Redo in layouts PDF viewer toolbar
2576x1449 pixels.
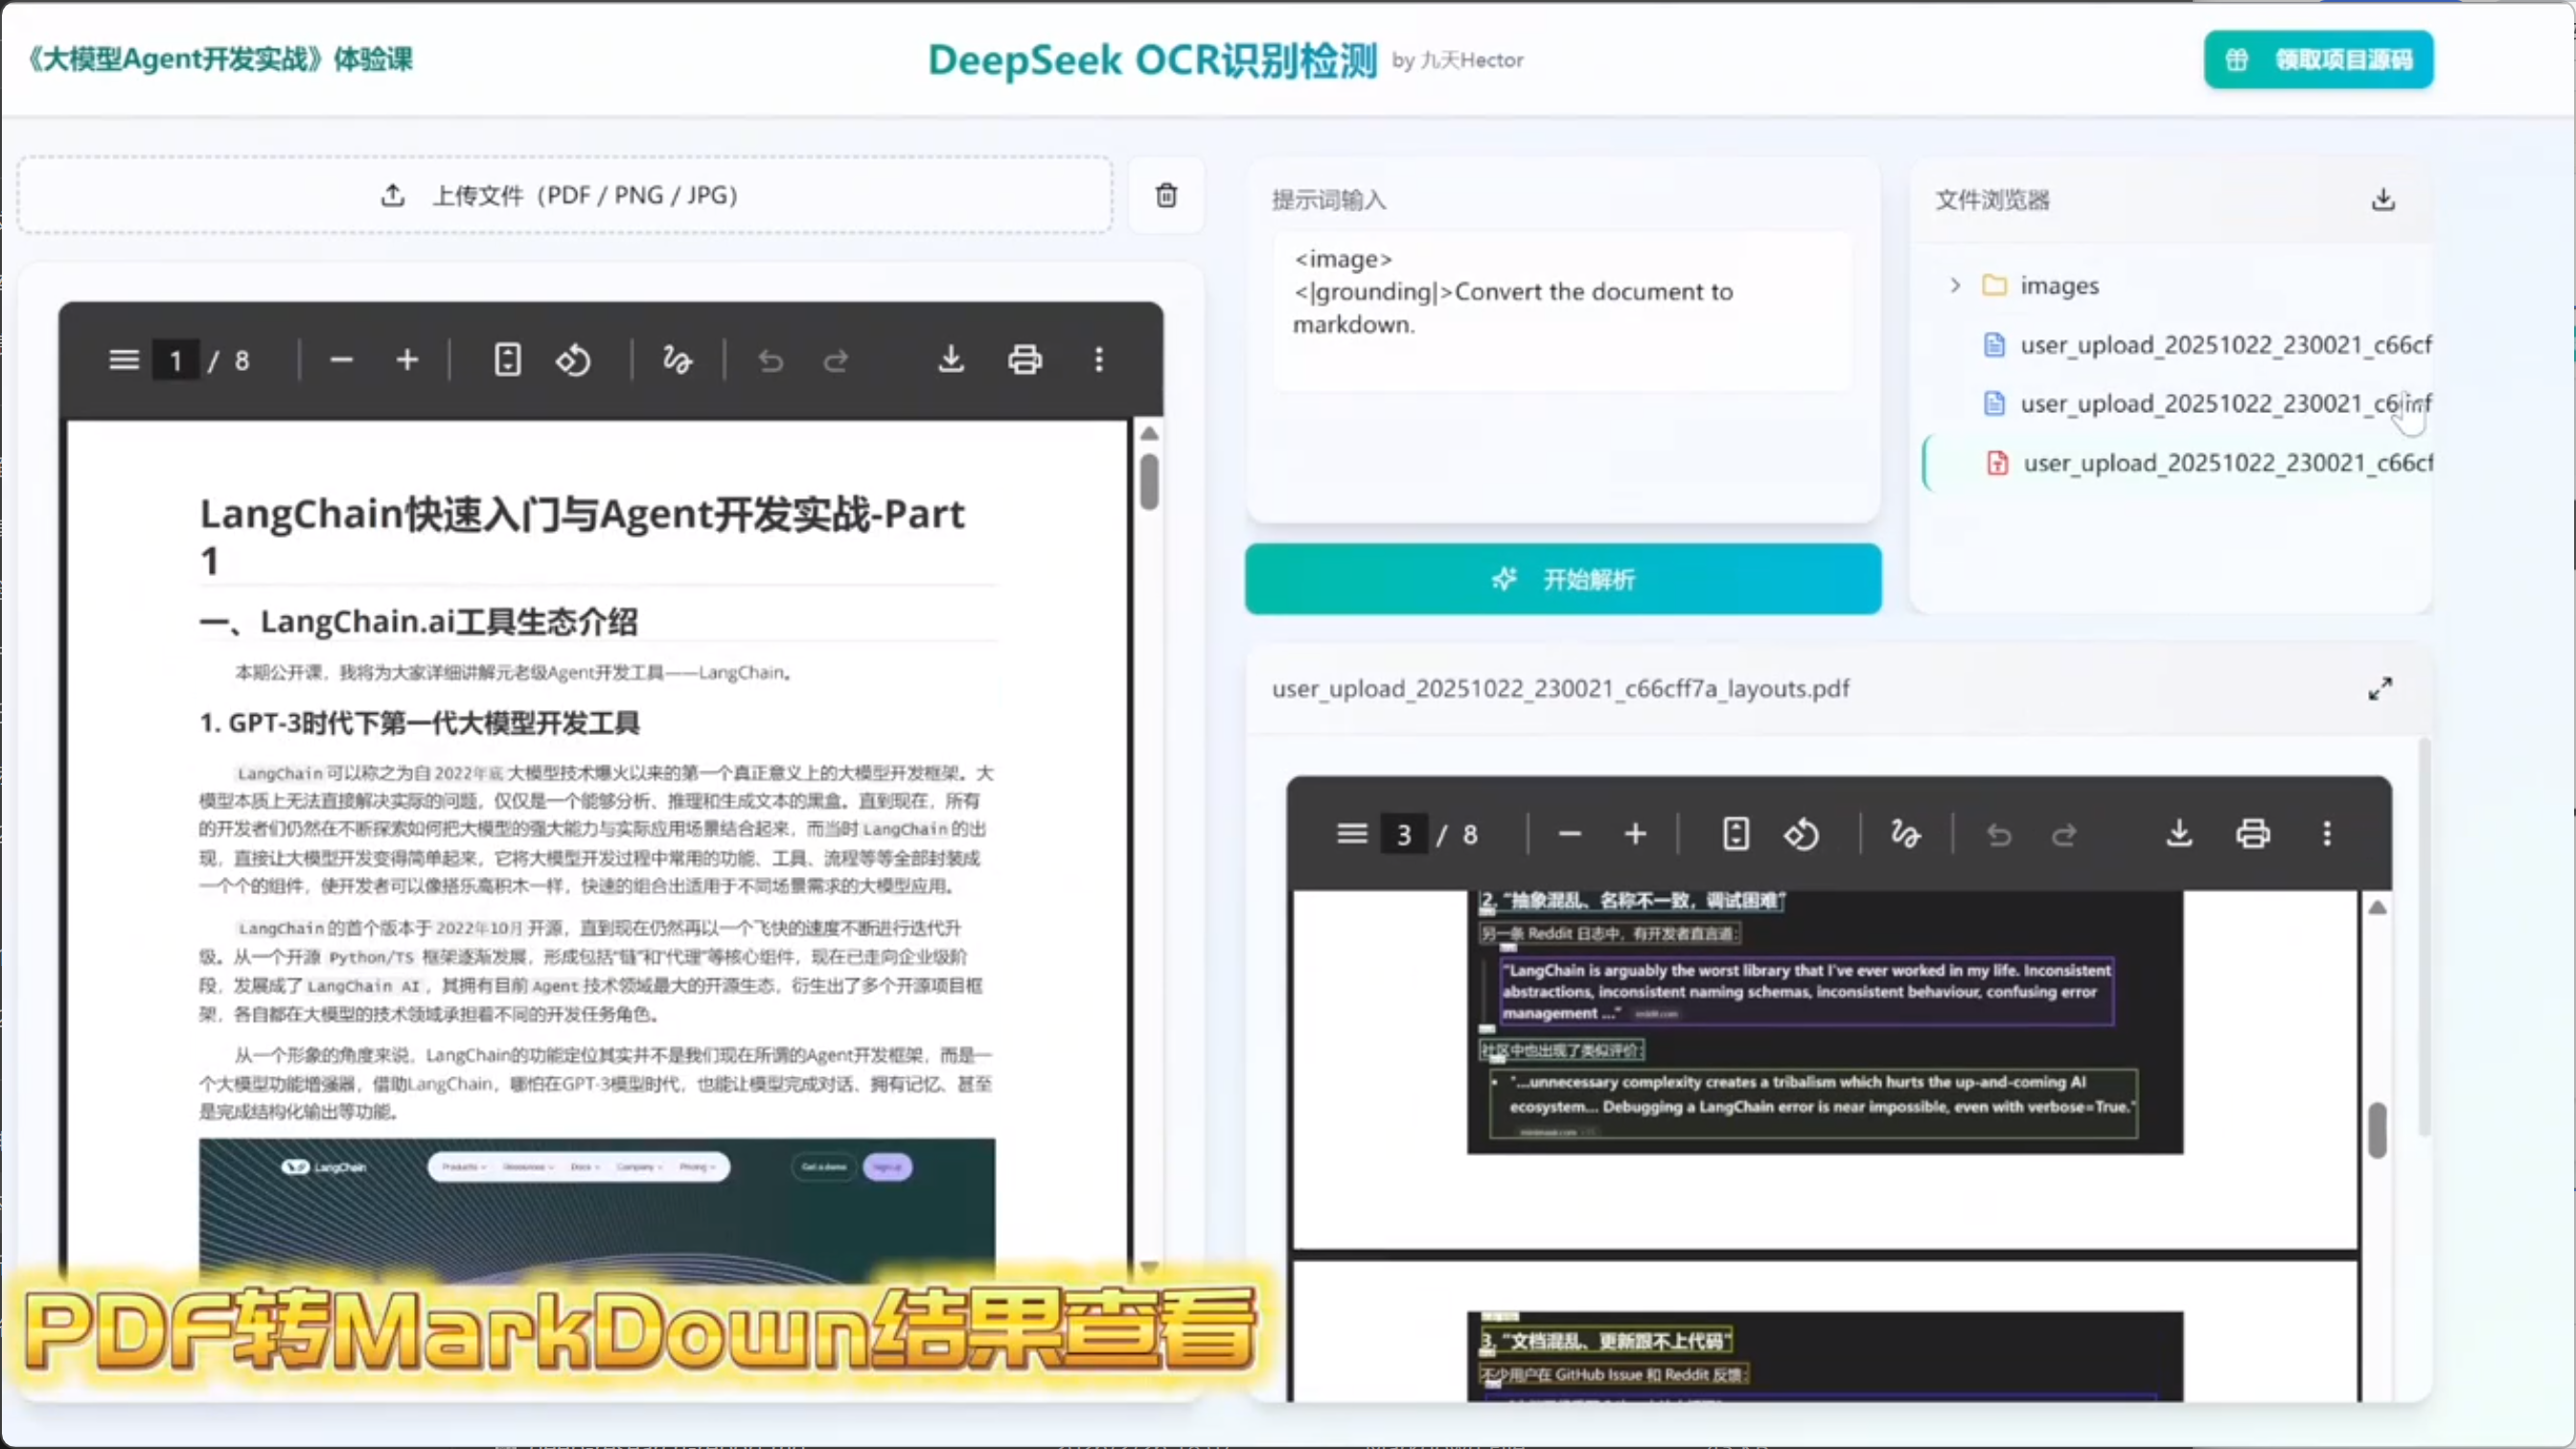point(2064,834)
